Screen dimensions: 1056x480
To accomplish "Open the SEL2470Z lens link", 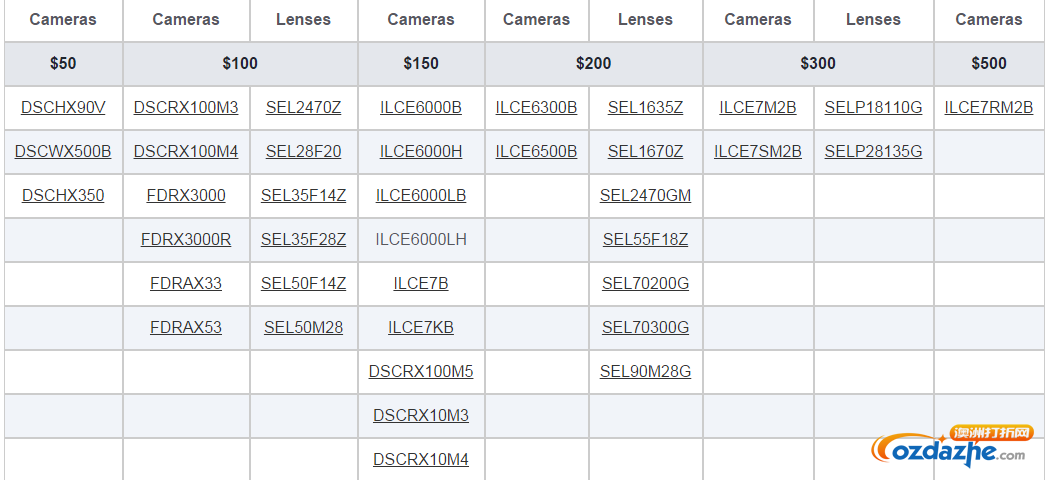I will pos(304,108).
